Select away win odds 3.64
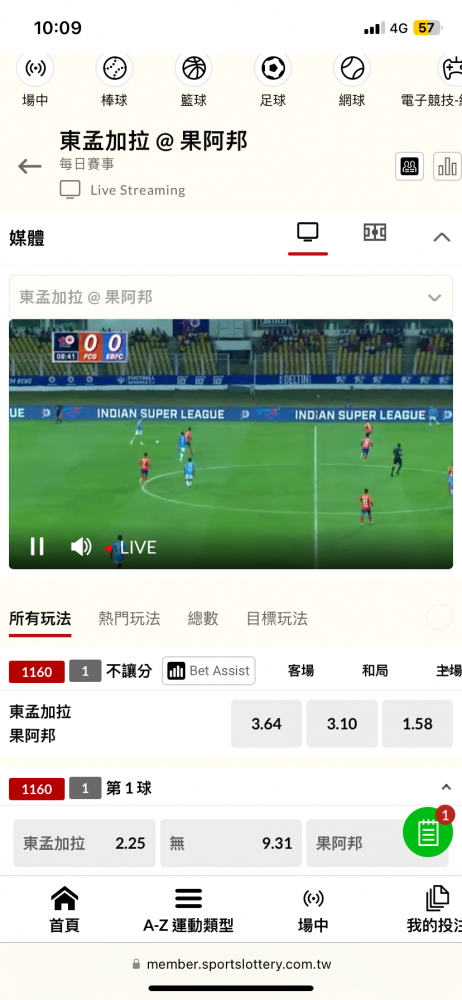Screen dimensions: 462x1000 266,724
